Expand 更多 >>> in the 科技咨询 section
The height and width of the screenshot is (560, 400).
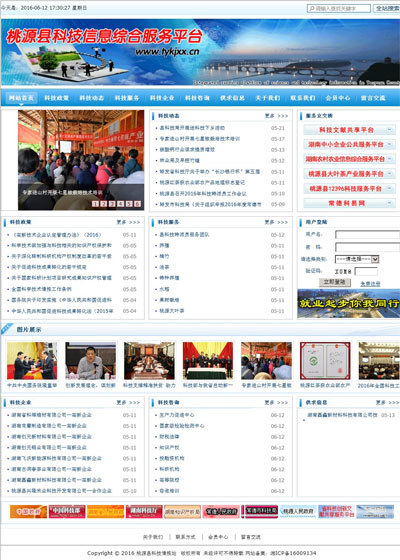(276, 402)
